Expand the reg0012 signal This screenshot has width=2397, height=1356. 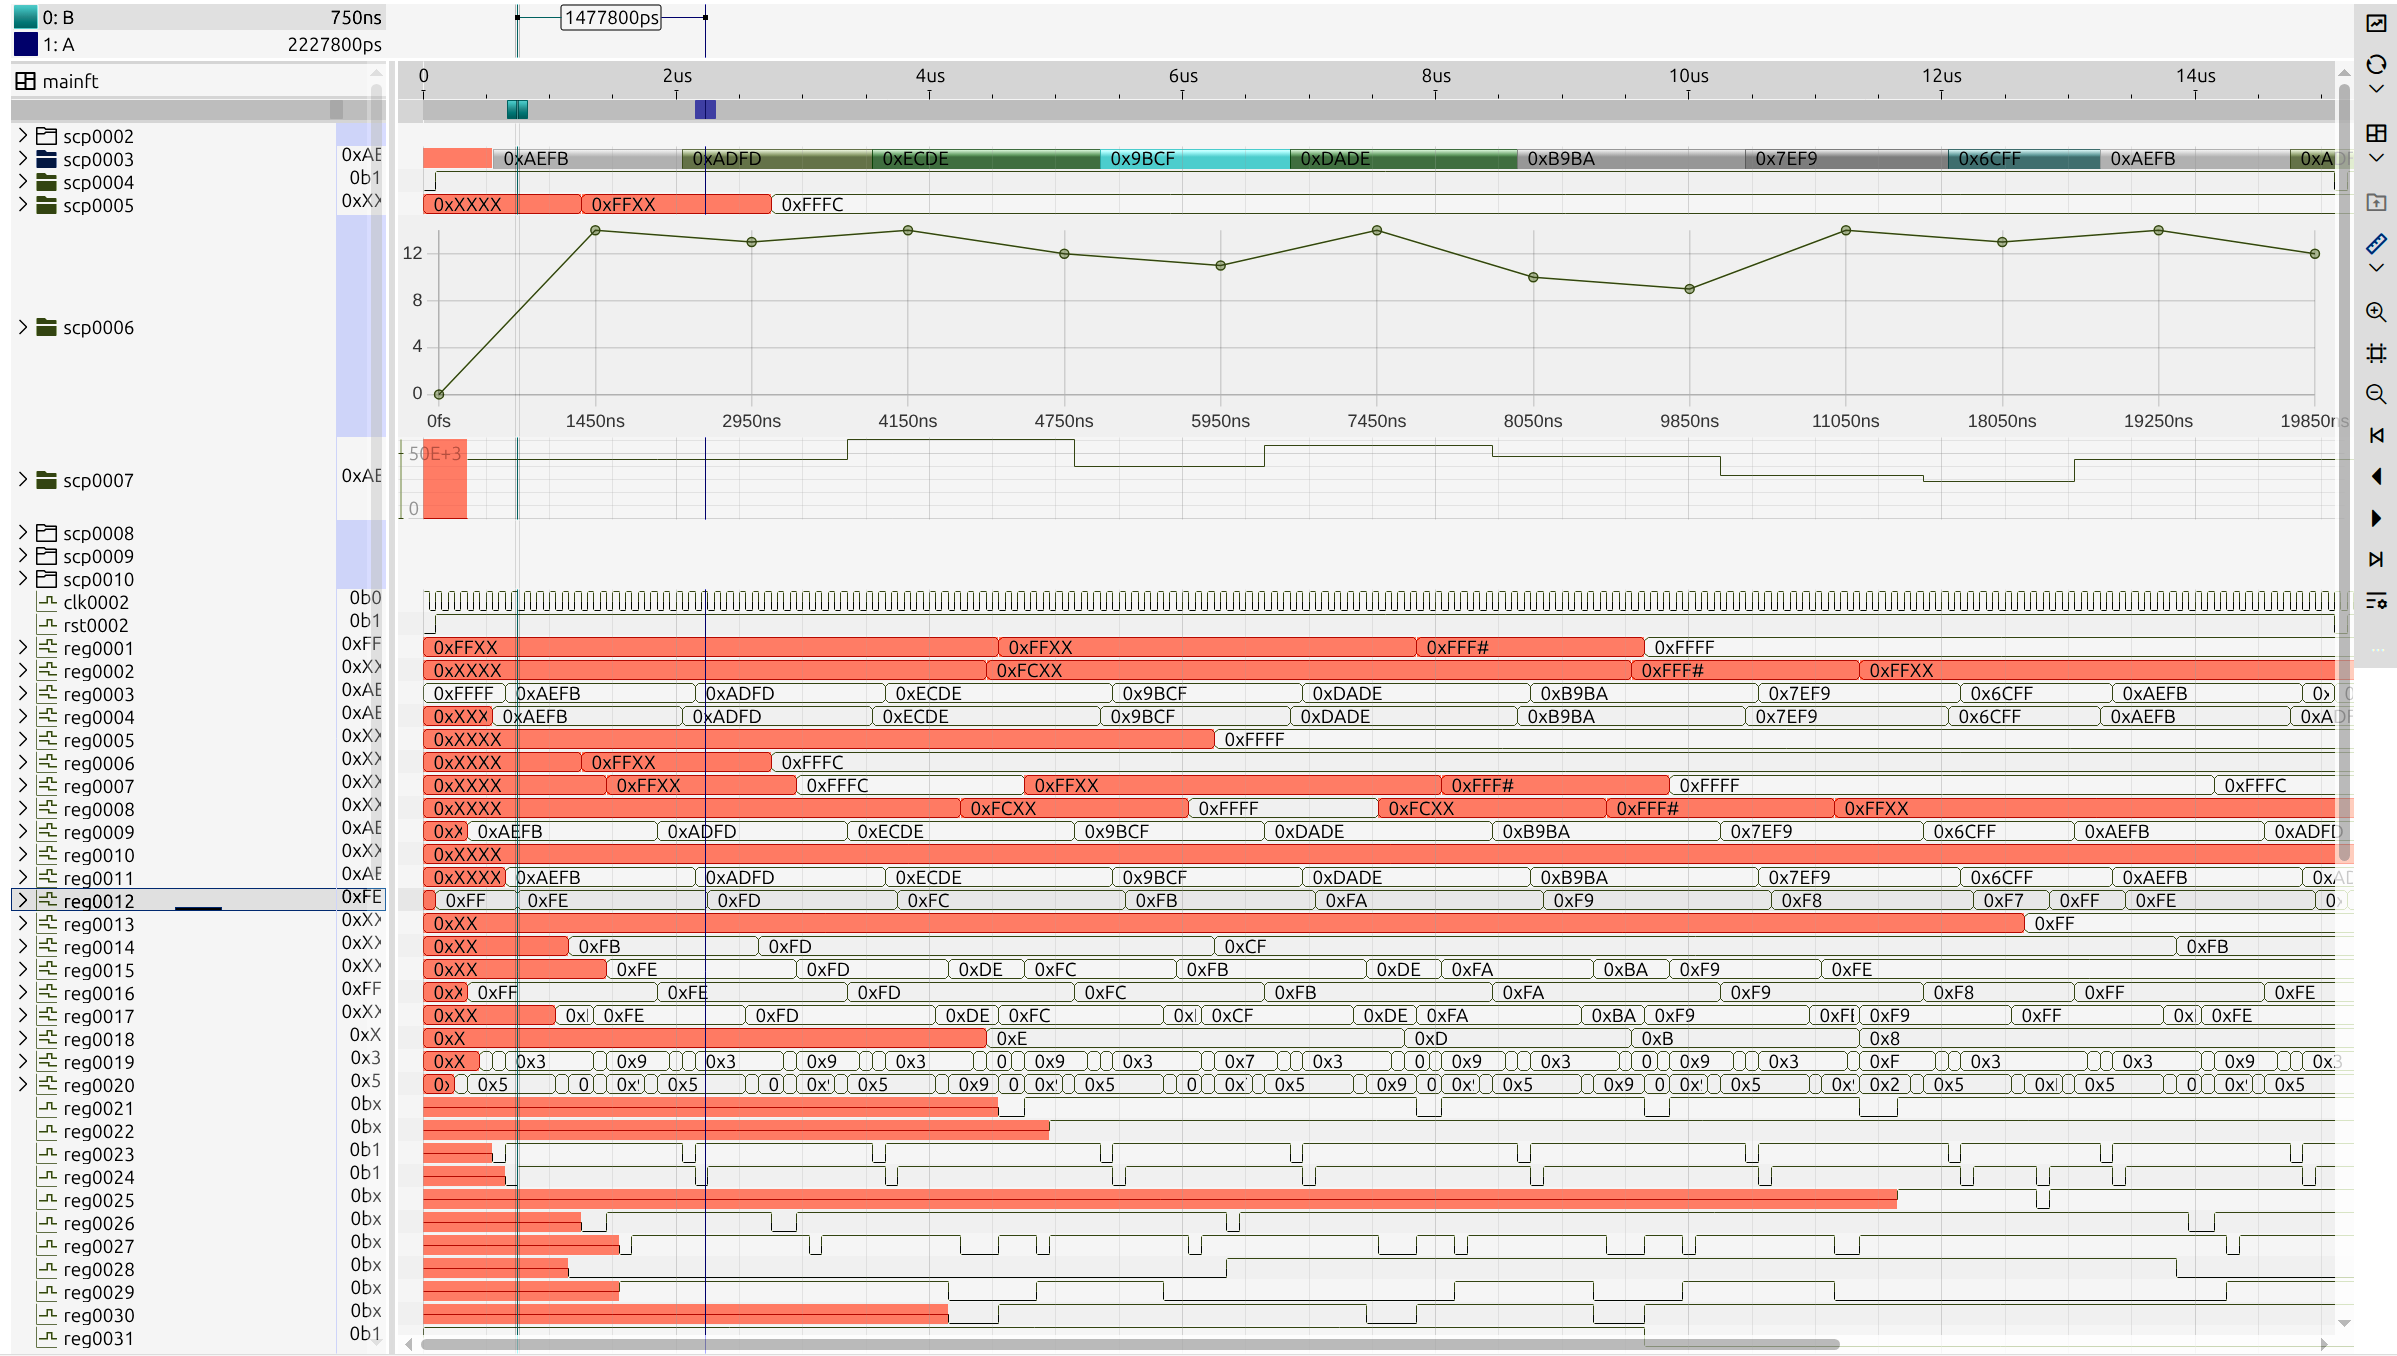tap(23, 900)
